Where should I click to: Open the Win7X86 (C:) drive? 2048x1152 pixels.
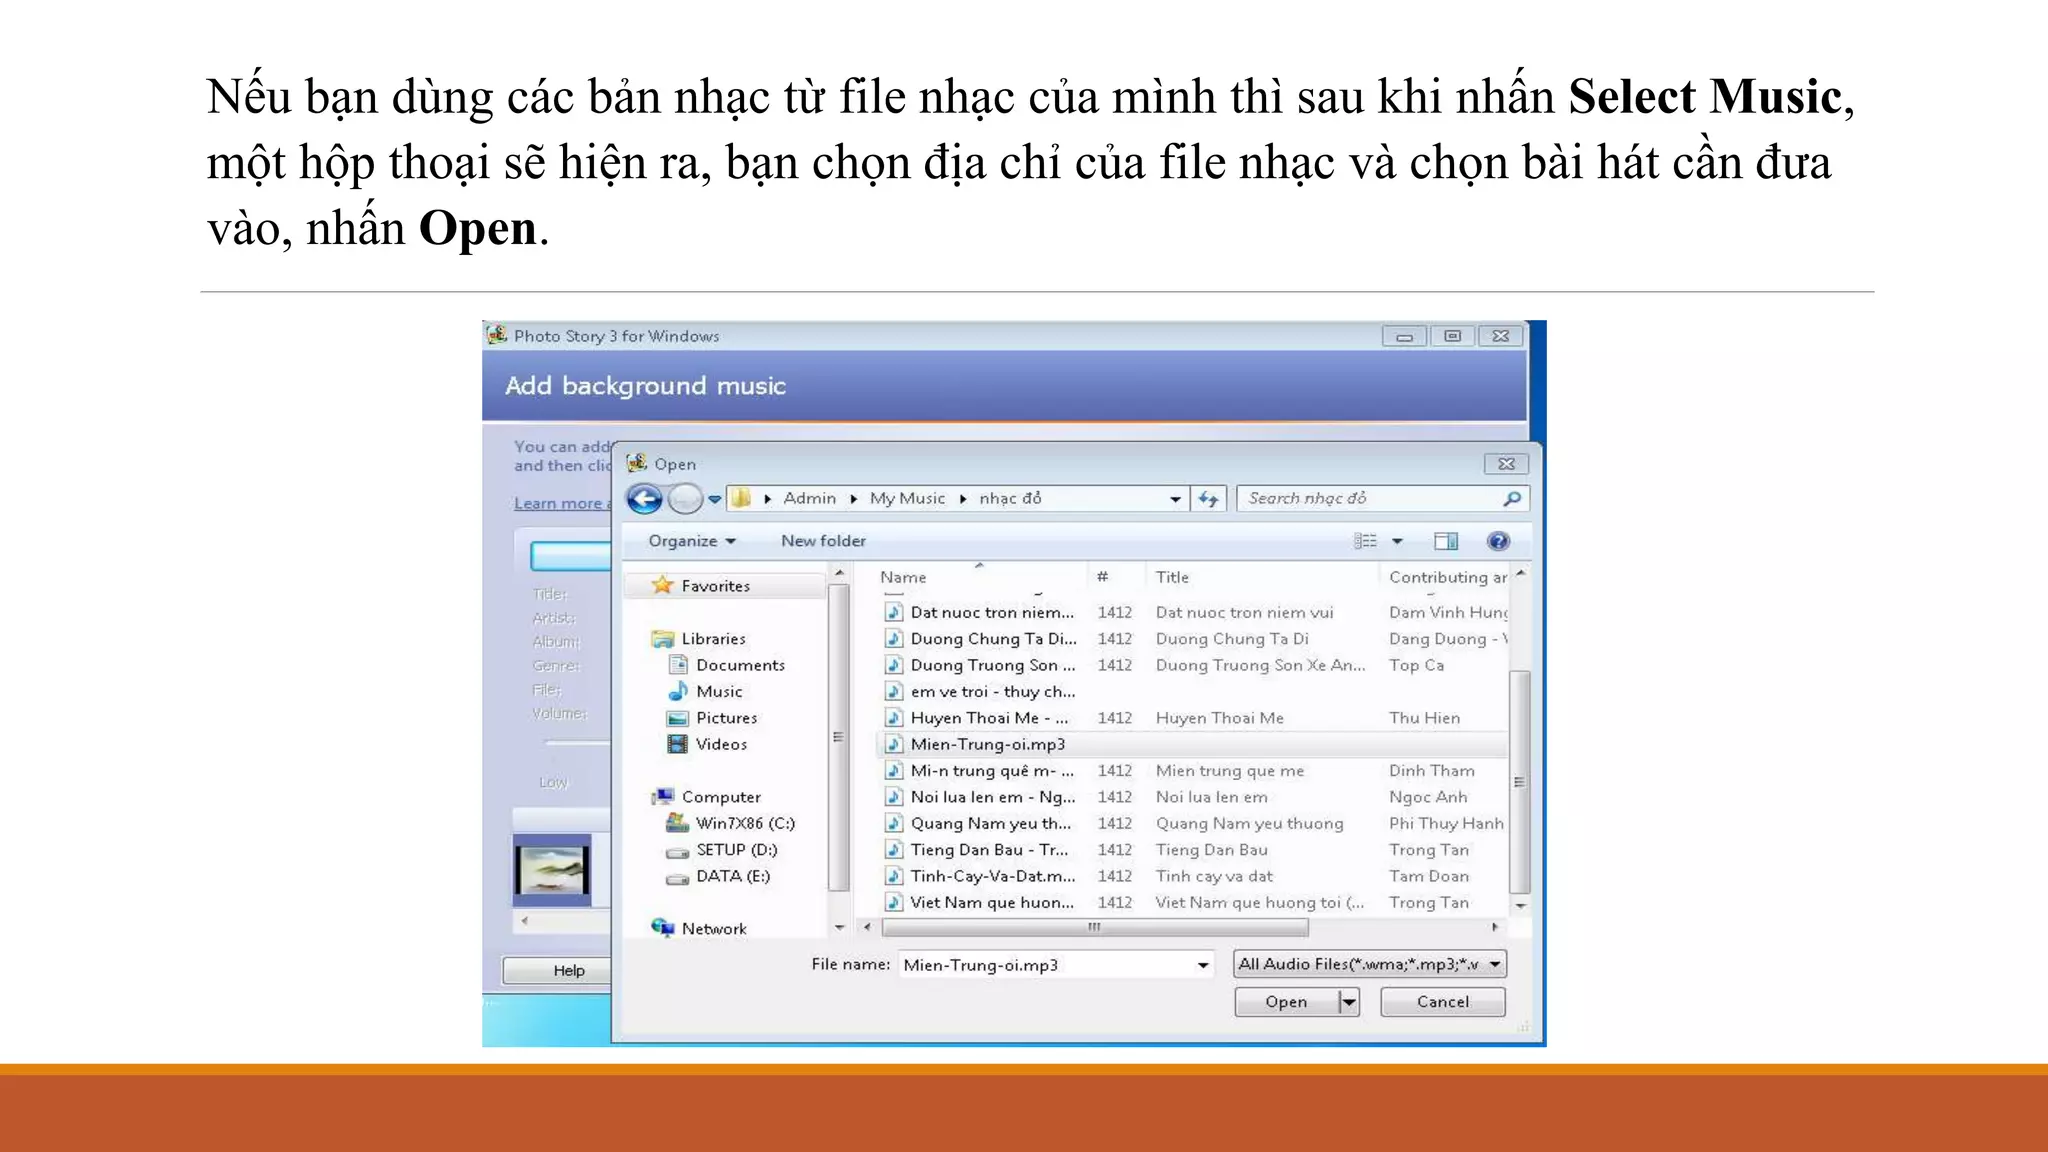[744, 823]
